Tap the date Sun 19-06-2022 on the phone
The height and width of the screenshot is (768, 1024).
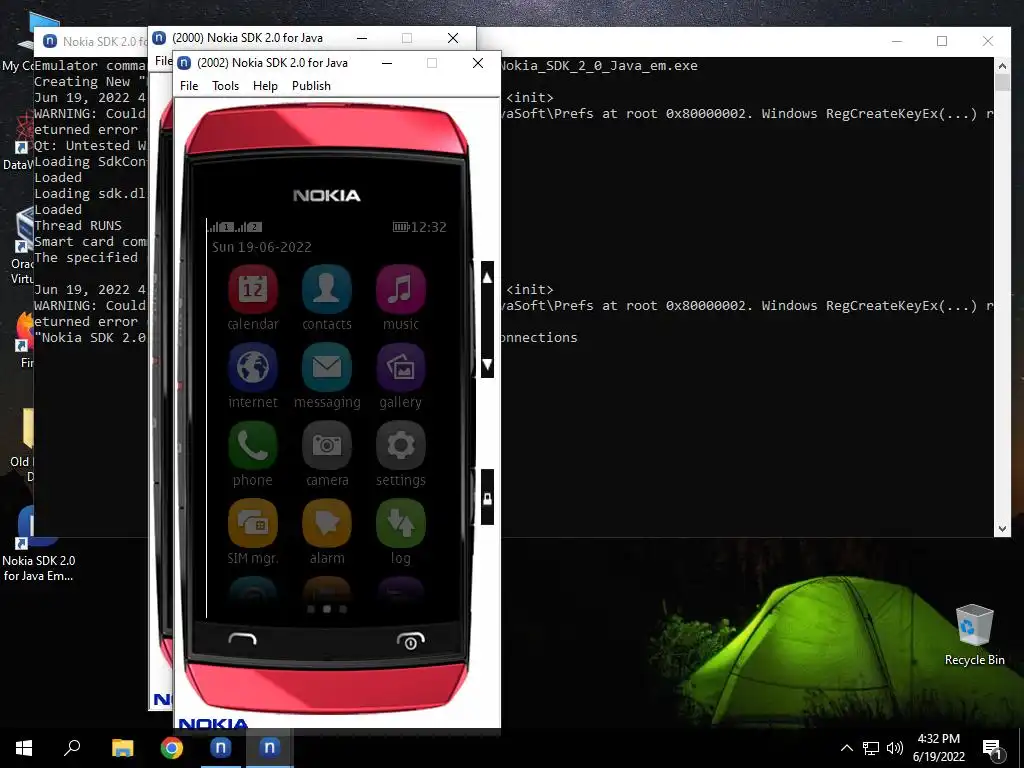coord(261,247)
